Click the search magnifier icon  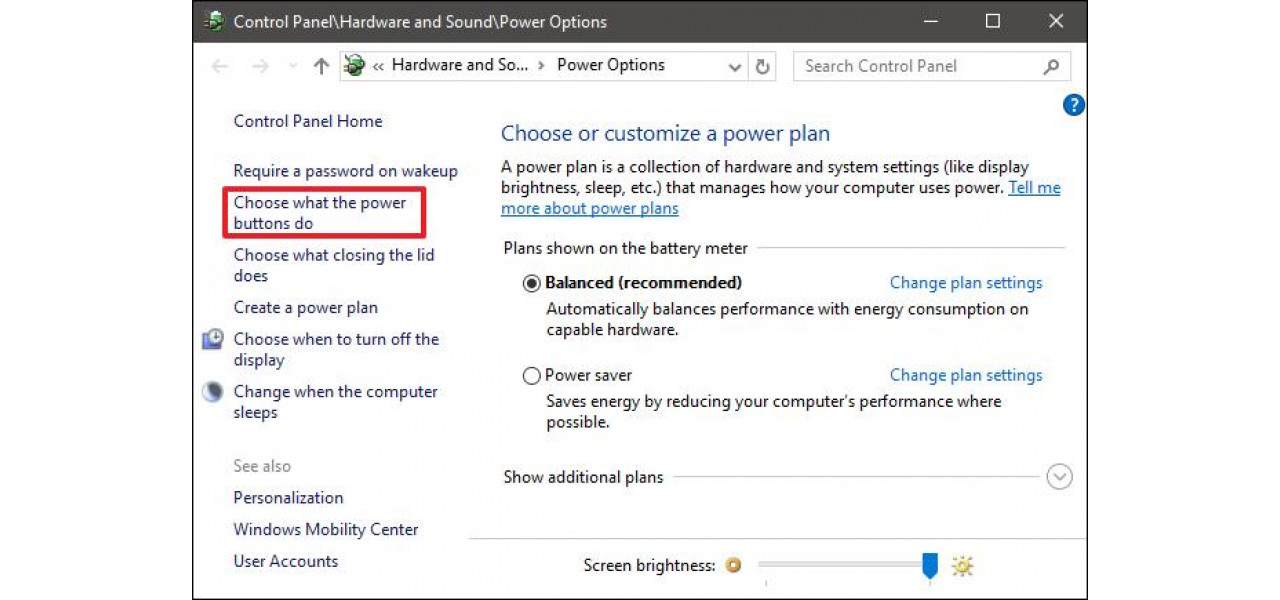pyautogui.click(x=1051, y=66)
